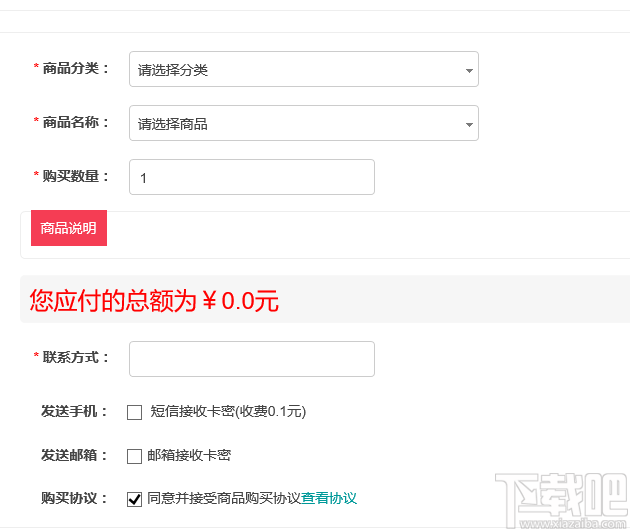Viewport: 630px width, 529px height.
Task: Tick the 邮箱接收卡密 checkbox
Action: (135, 456)
